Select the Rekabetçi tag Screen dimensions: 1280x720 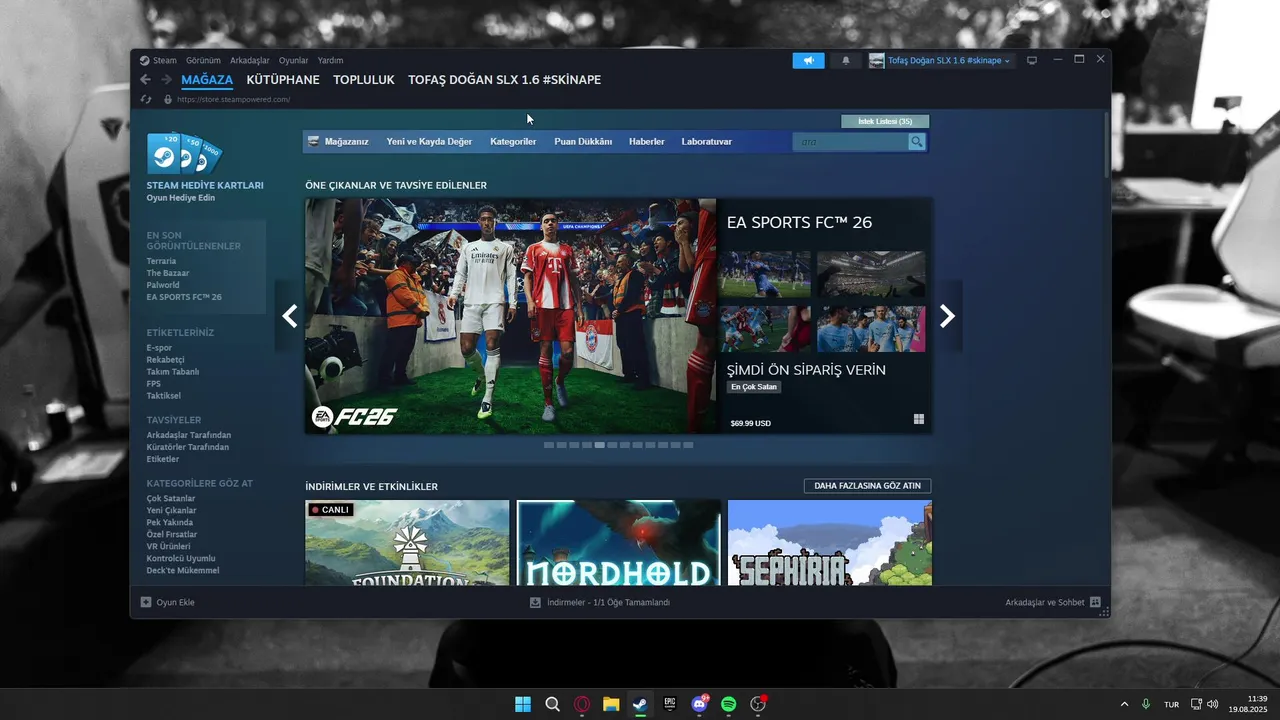click(165, 360)
